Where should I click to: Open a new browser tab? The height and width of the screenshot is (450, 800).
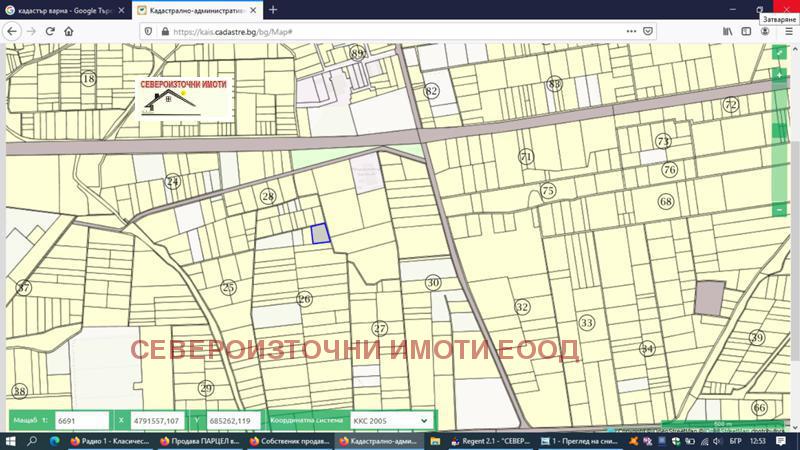click(x=273, y=10)
